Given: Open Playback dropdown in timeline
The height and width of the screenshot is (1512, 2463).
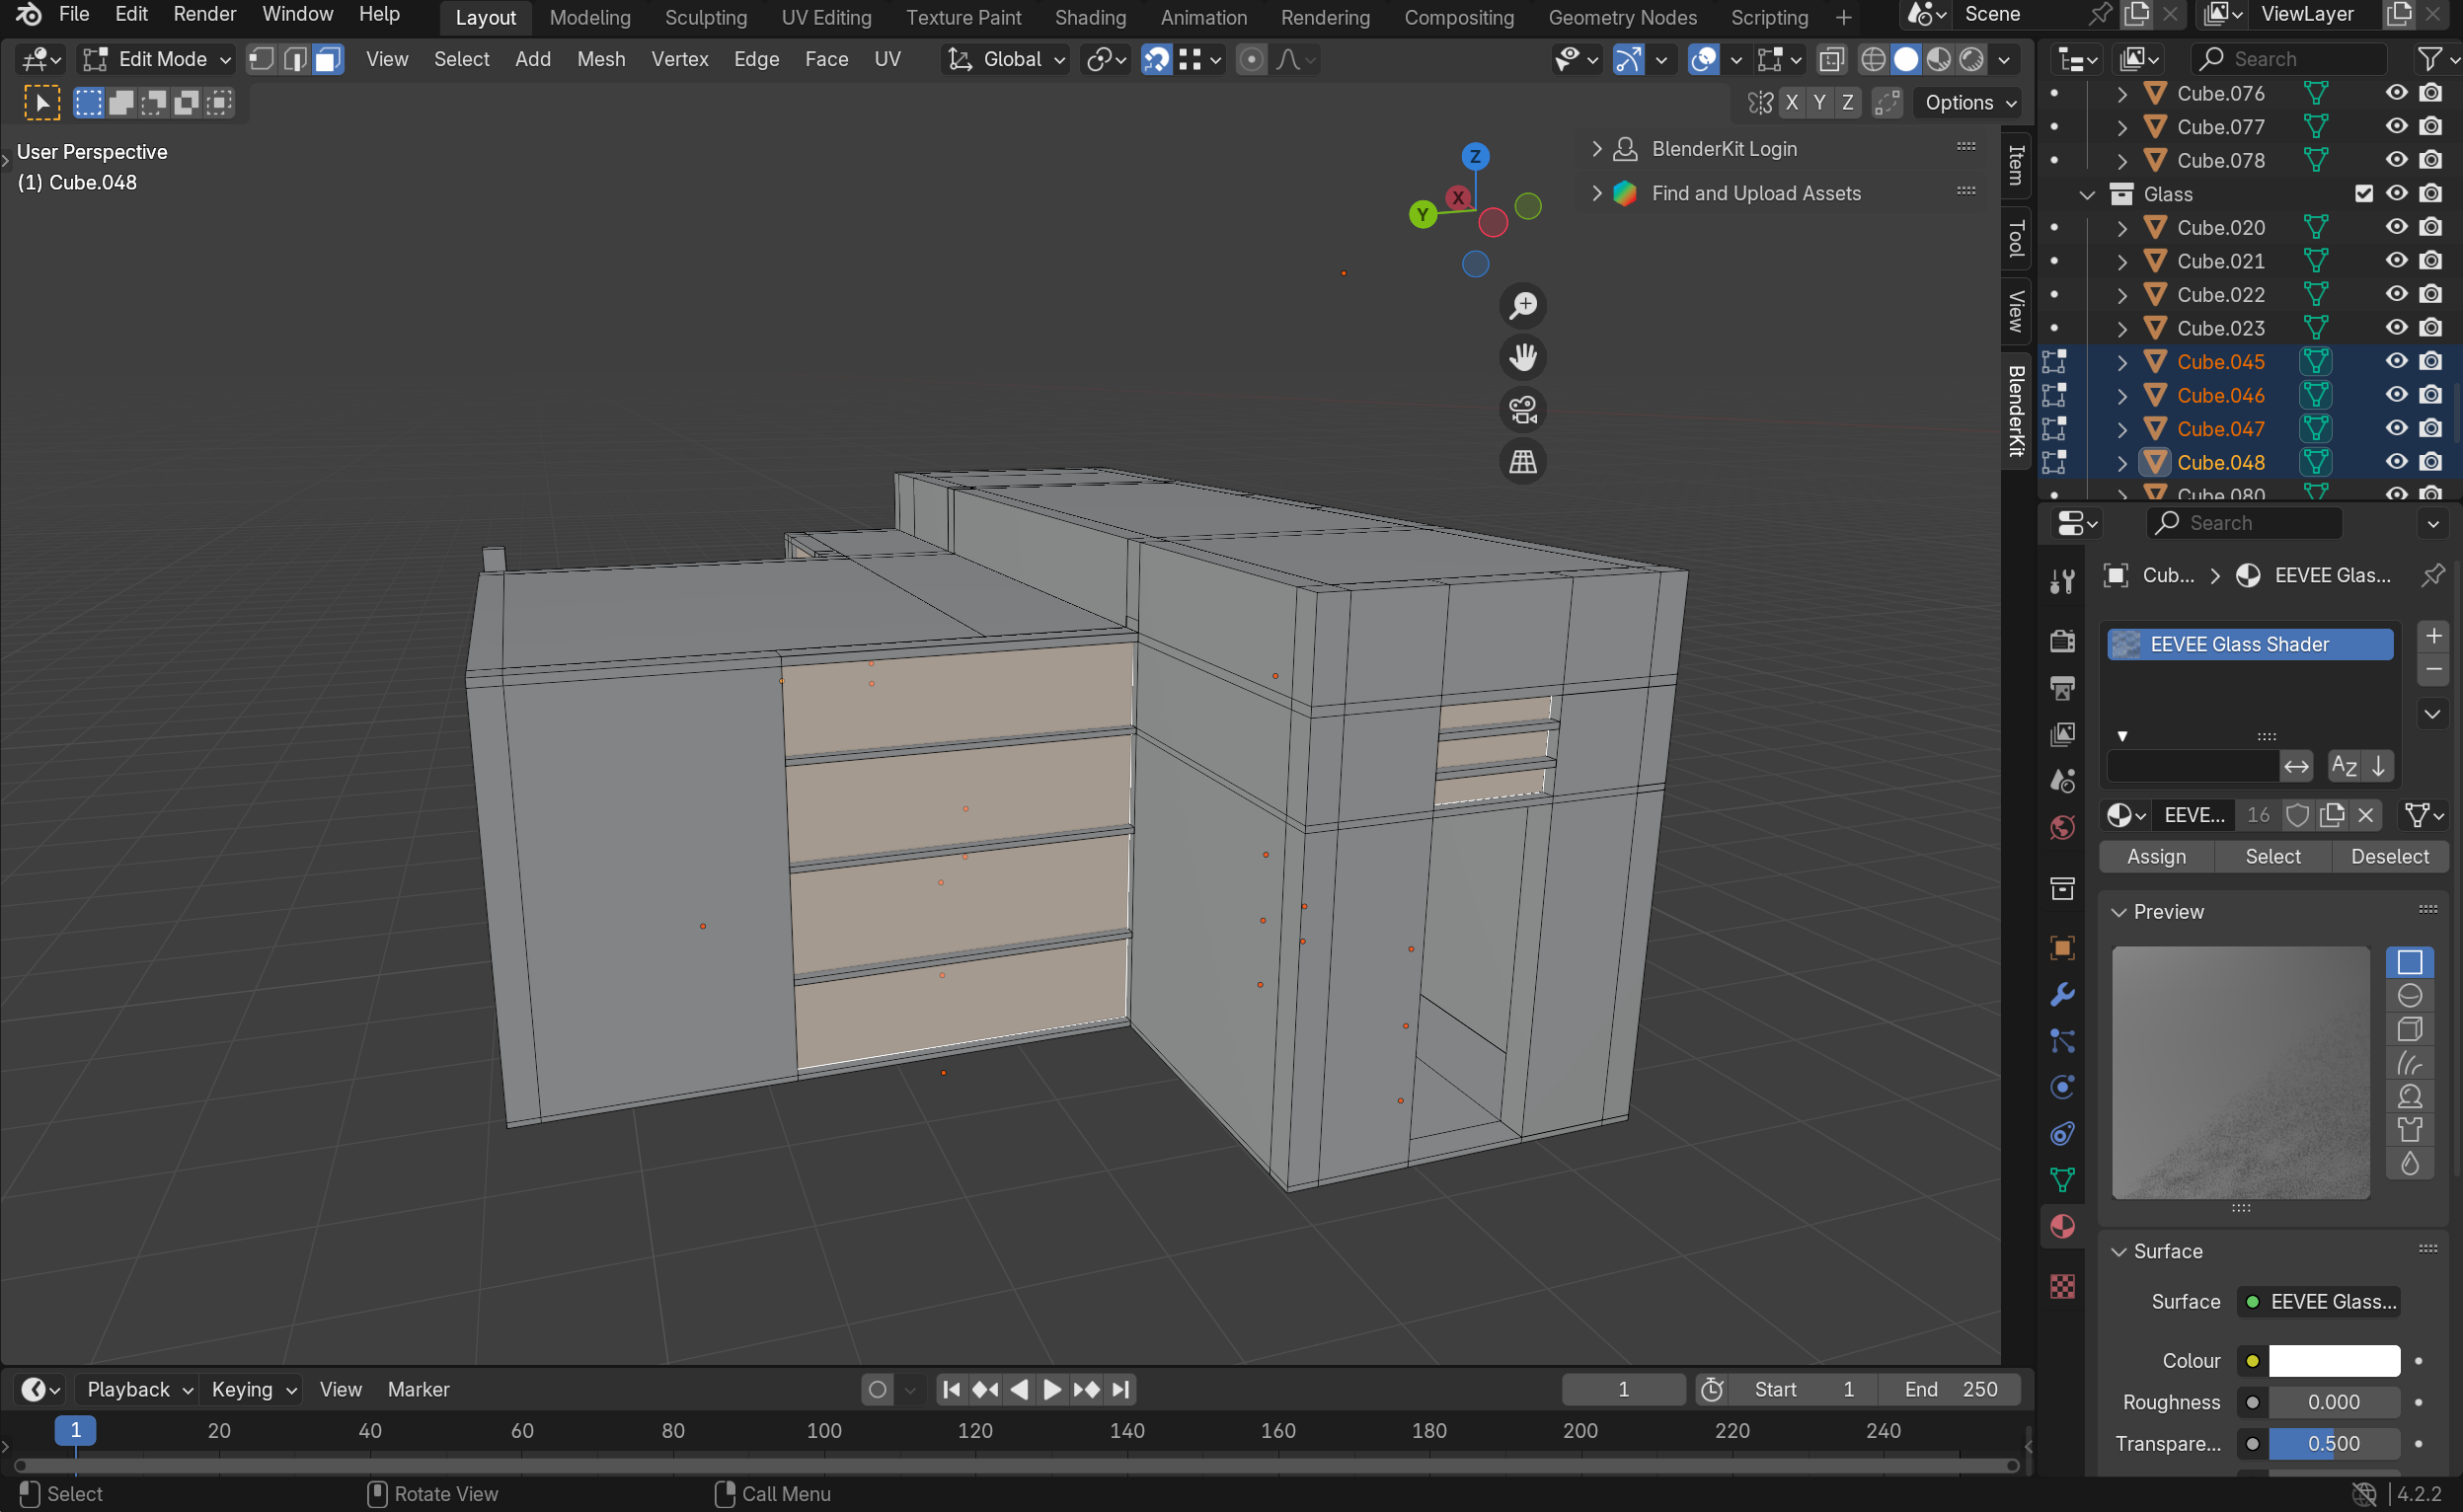Looking at the screenshot, I should 139,1389.
